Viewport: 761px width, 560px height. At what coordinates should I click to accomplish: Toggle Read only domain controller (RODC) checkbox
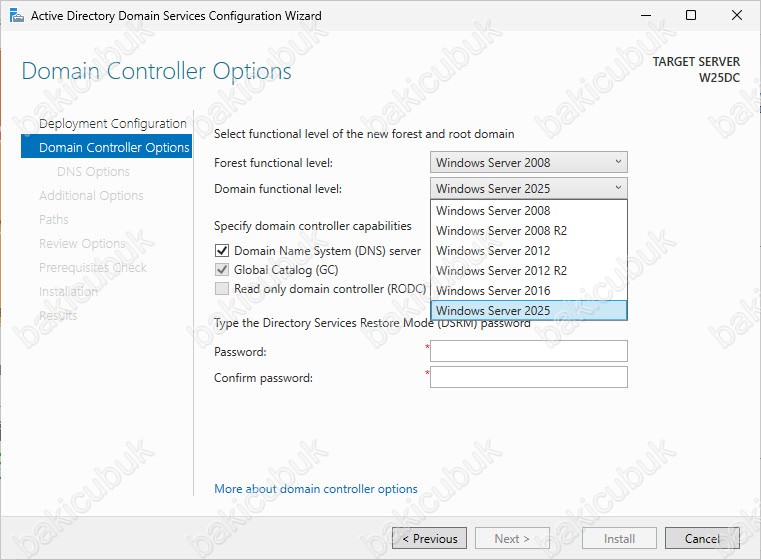coord(222,289)
